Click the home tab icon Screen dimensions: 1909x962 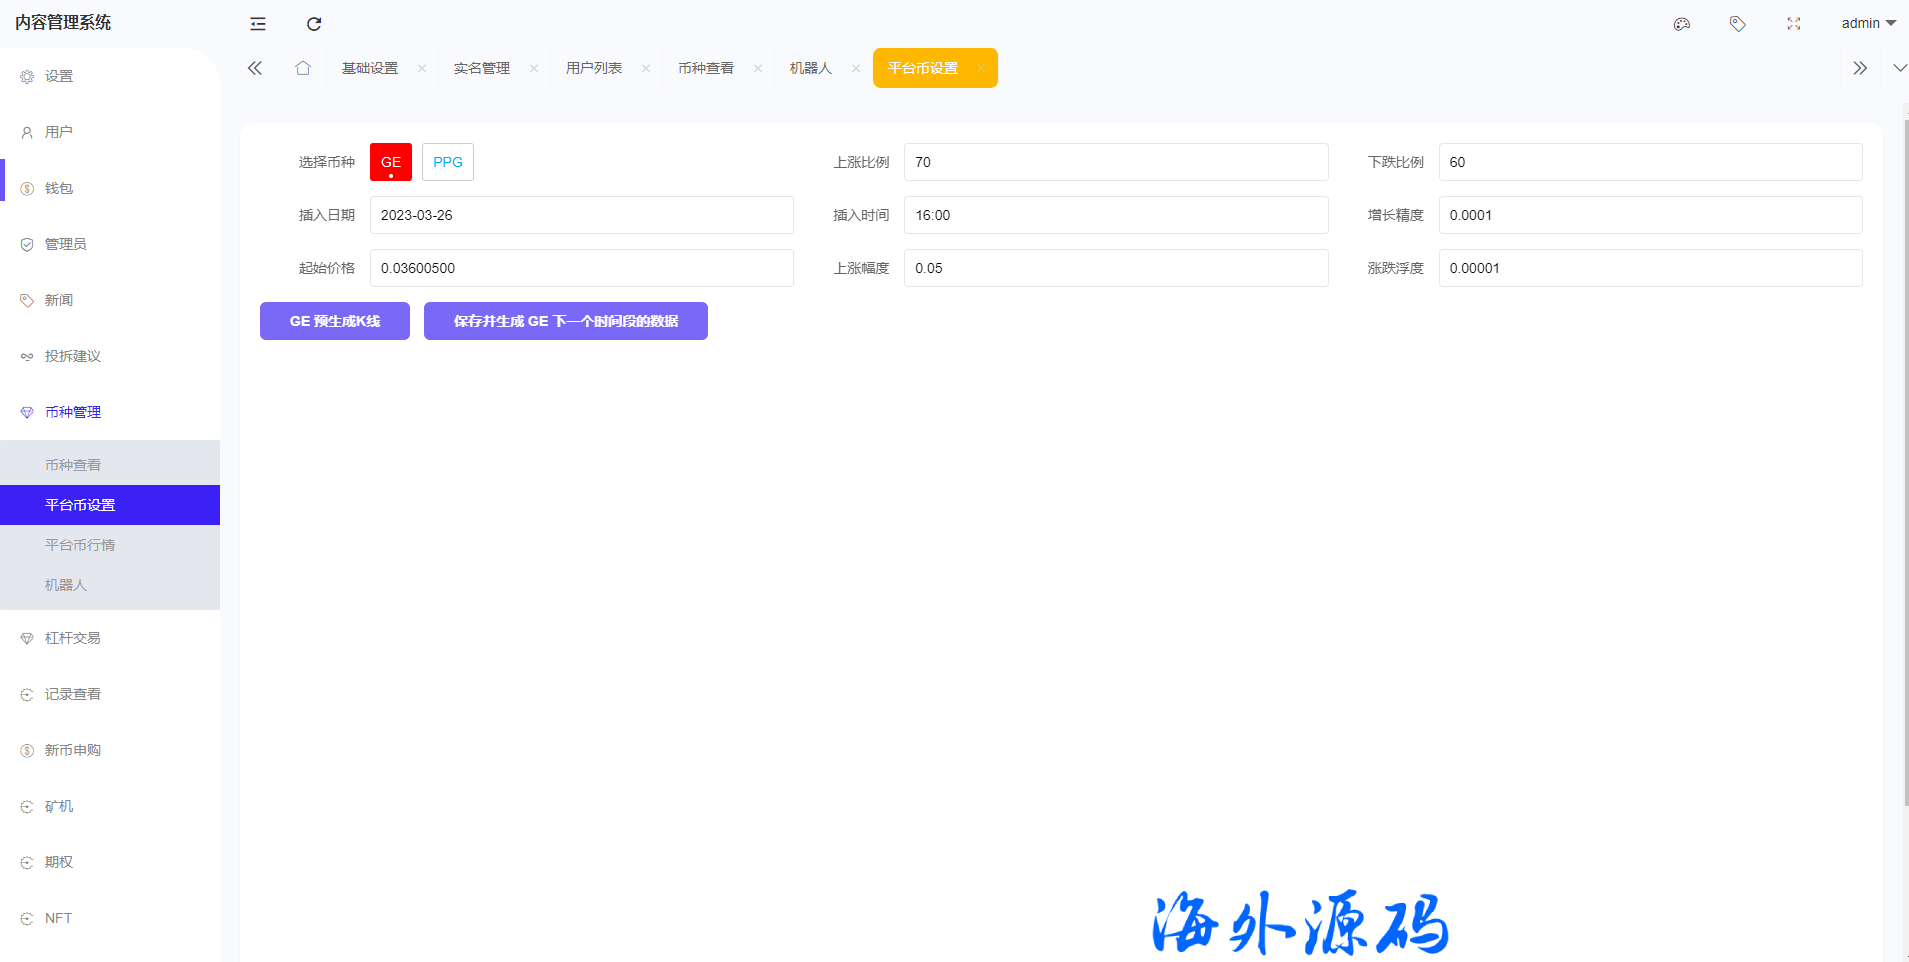pos(303,68)
